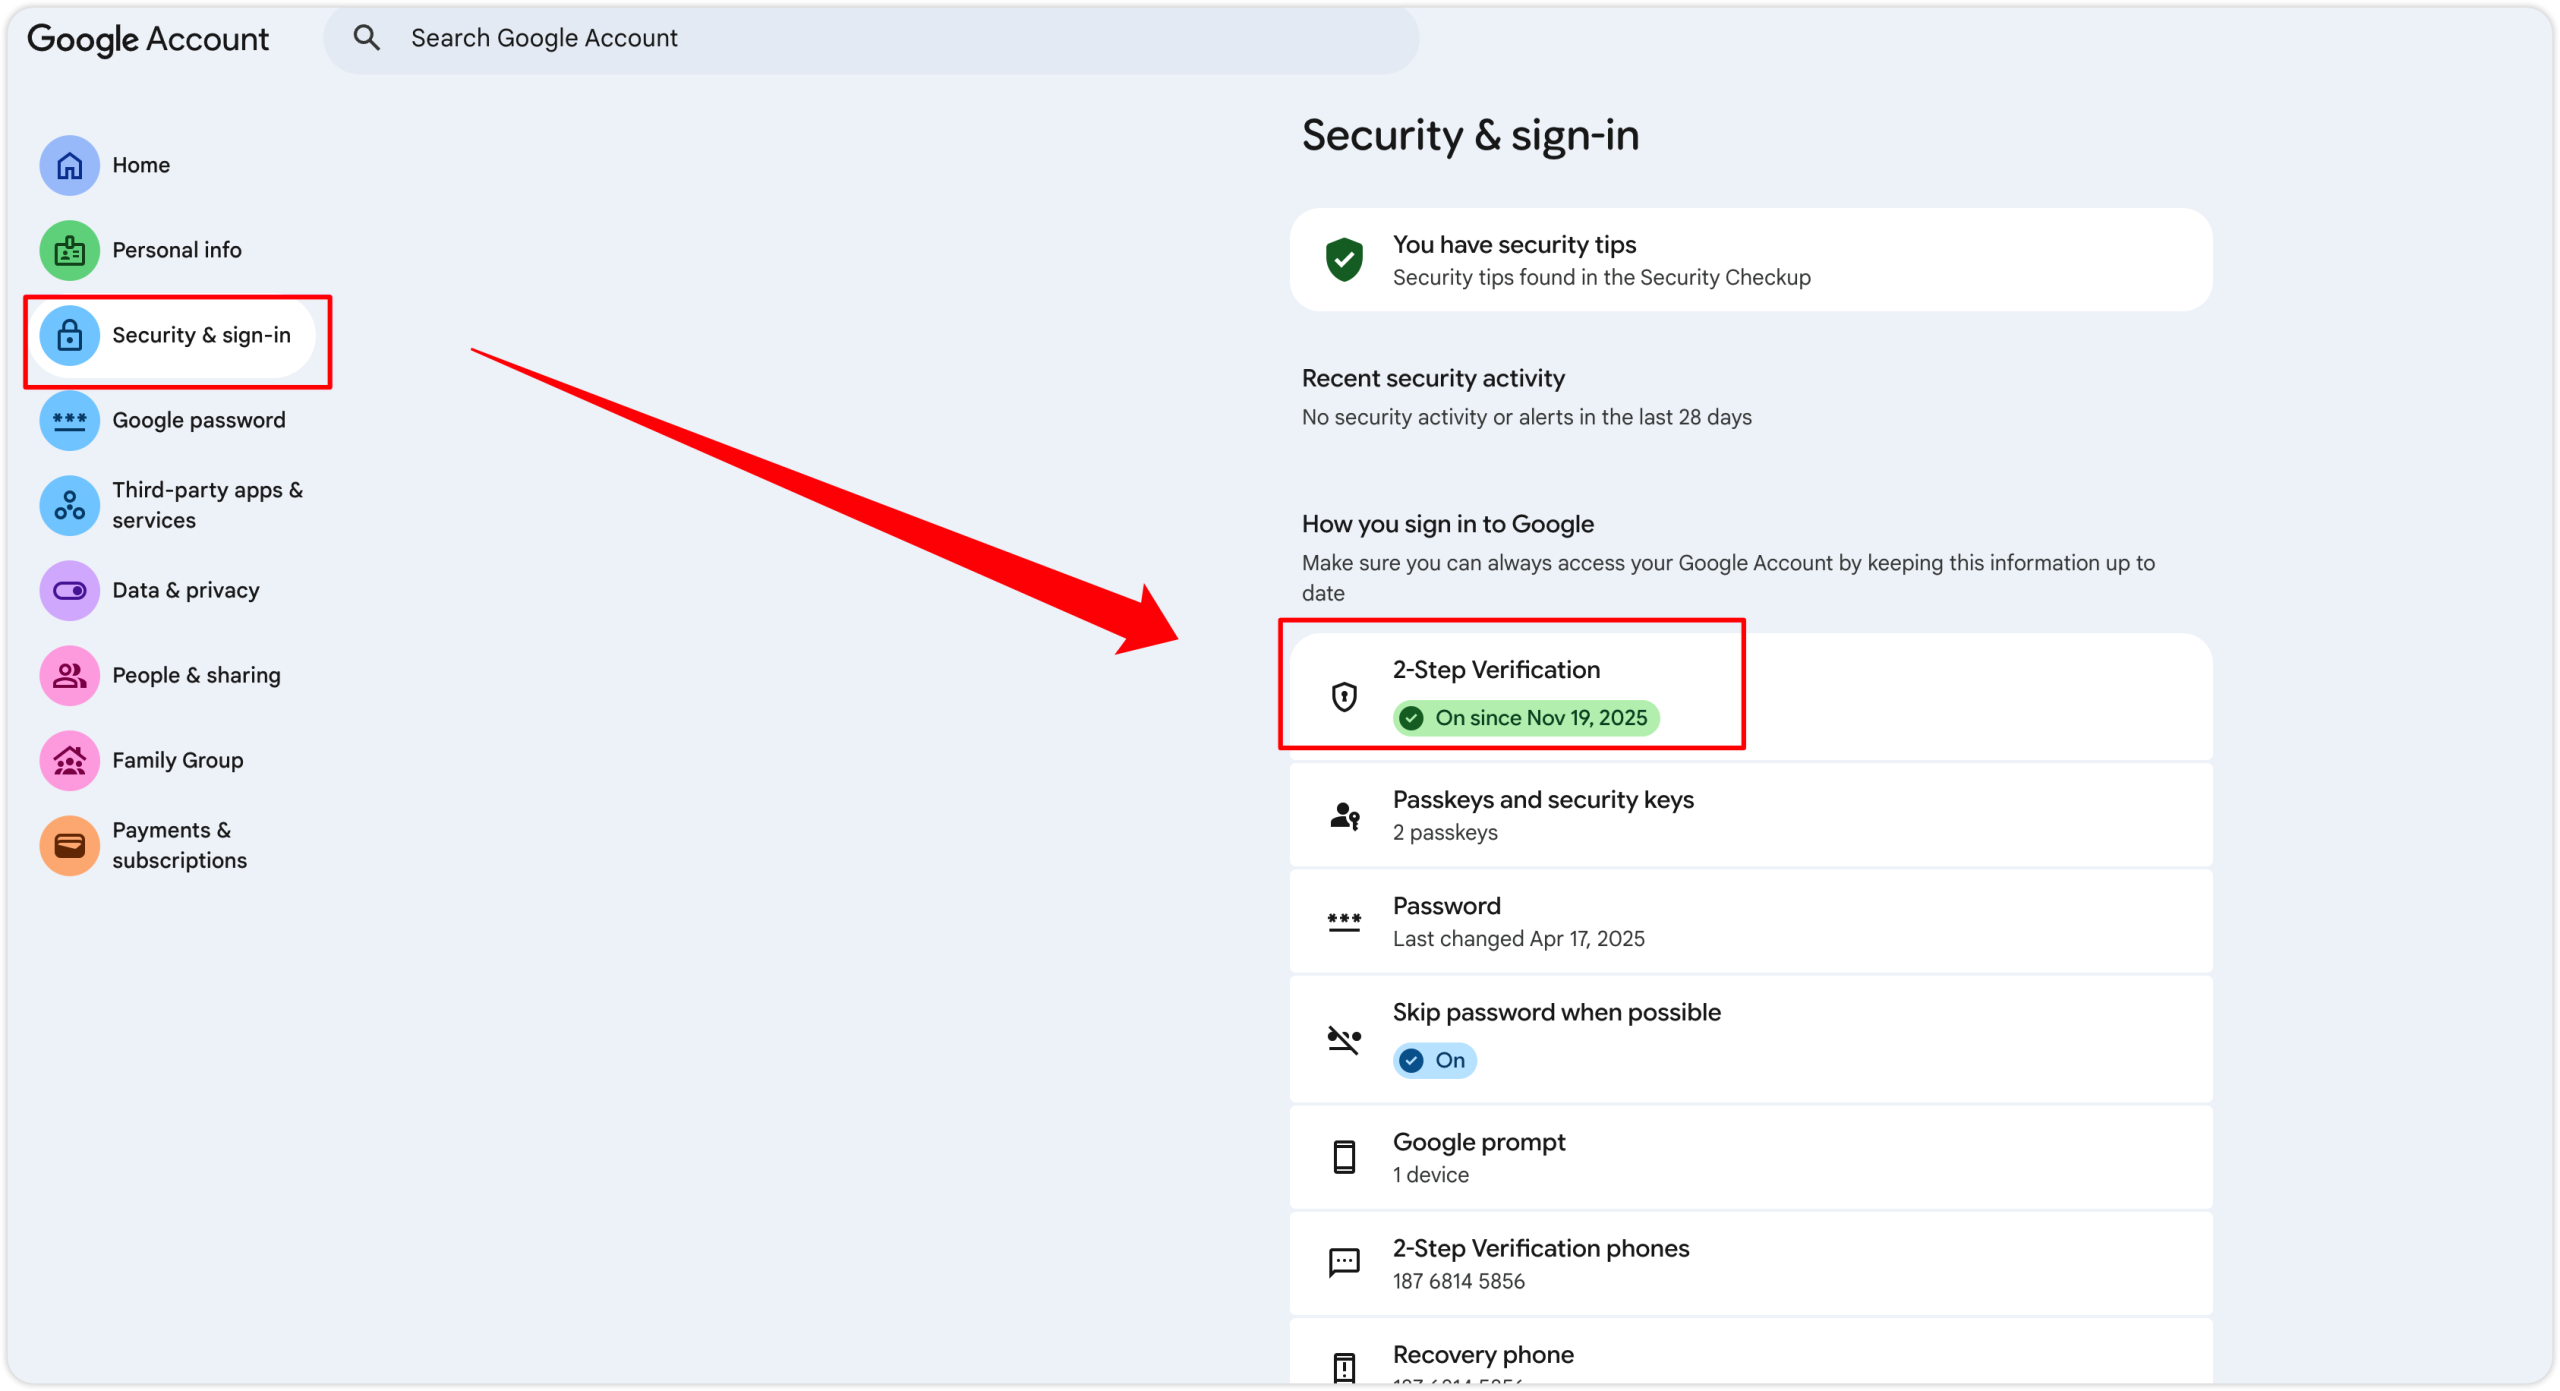Click the Home icon in the sidebar

click(69, 165)
